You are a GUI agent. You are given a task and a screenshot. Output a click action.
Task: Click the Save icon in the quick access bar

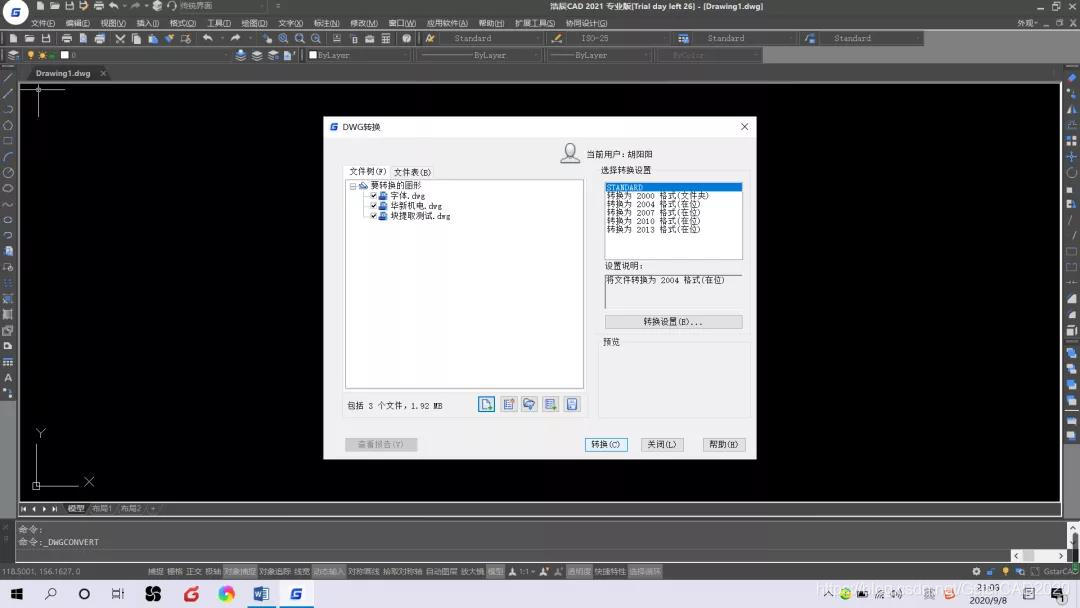click(69, 6)
